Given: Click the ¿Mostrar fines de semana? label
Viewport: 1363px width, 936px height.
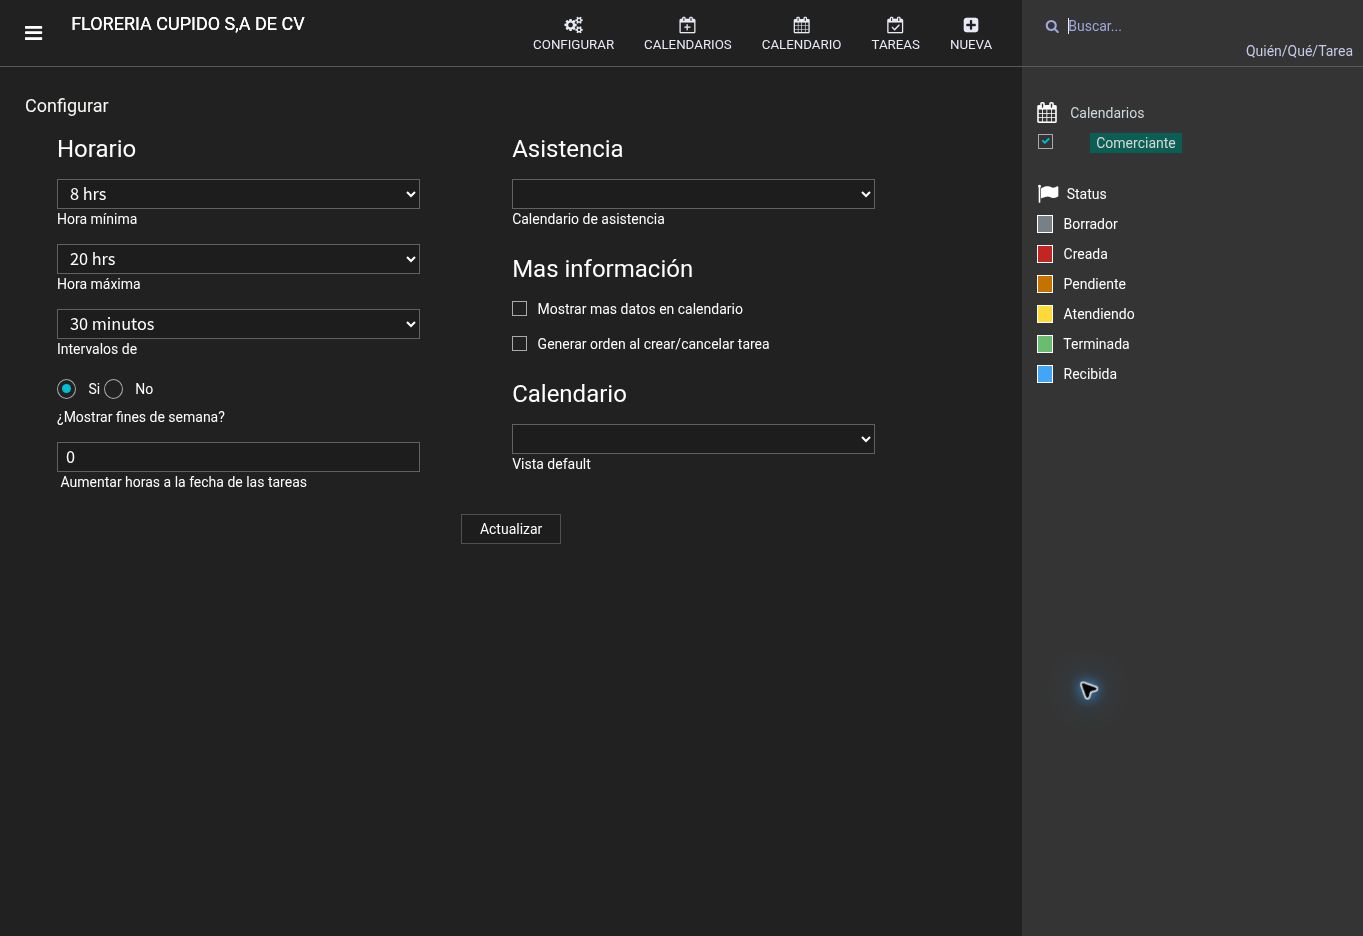Looking at the screenshot, I should (141, 417).
